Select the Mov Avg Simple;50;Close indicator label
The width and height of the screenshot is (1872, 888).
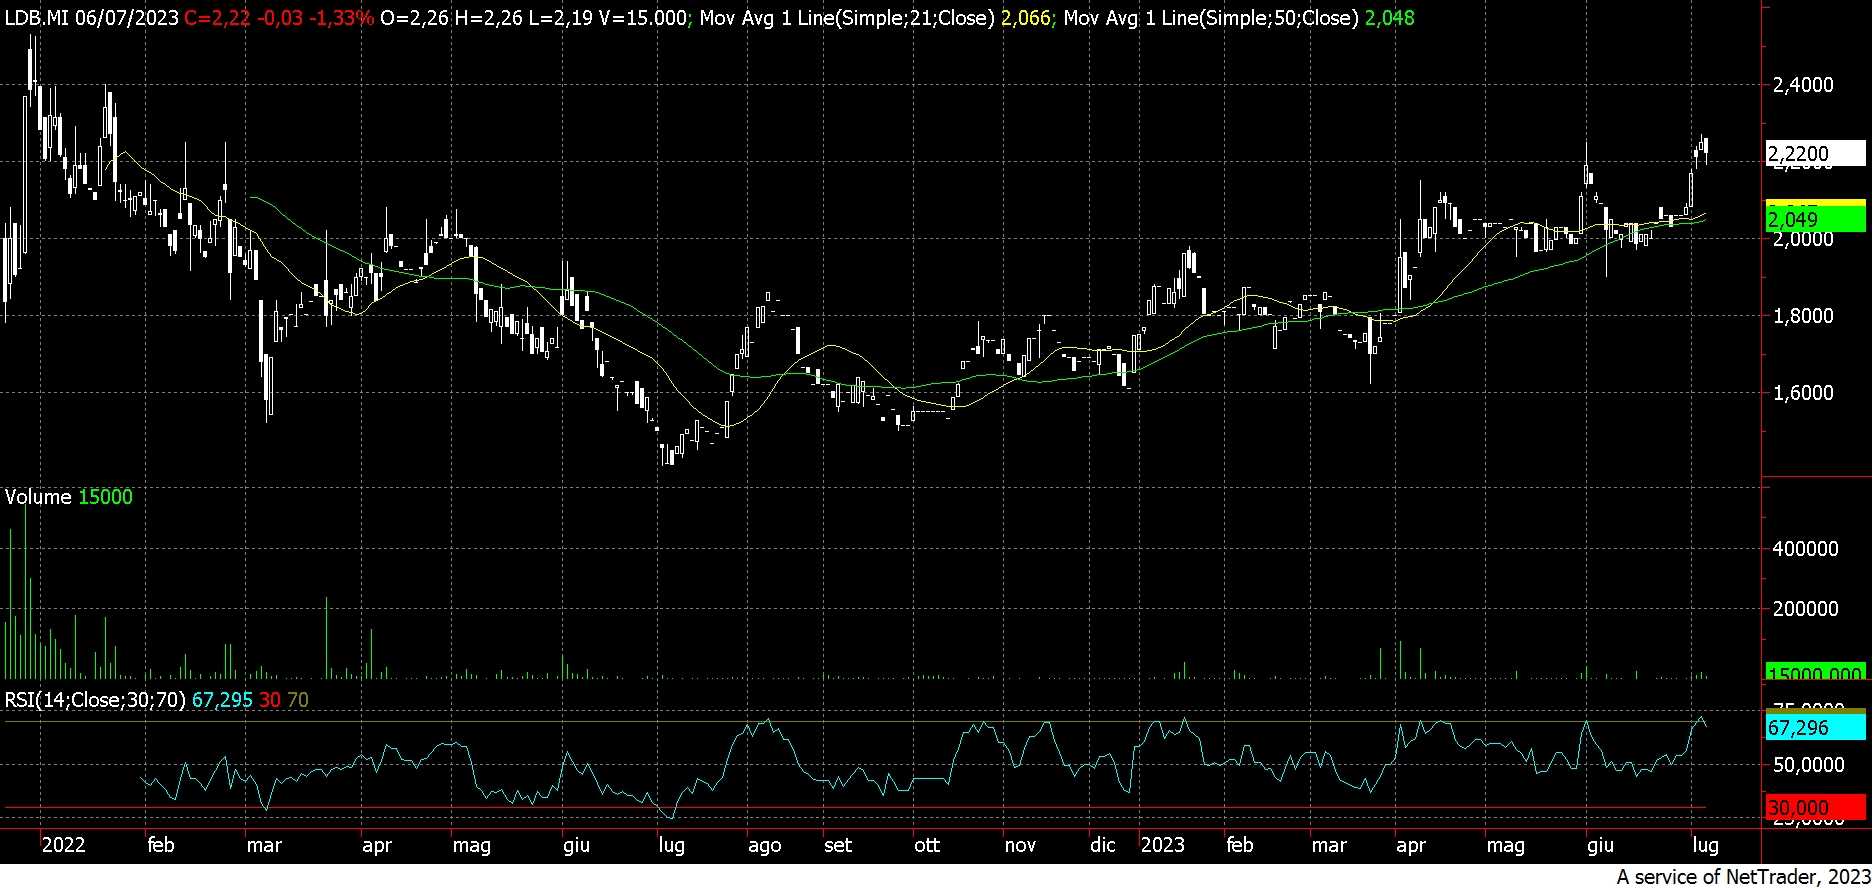point(1211,18)
